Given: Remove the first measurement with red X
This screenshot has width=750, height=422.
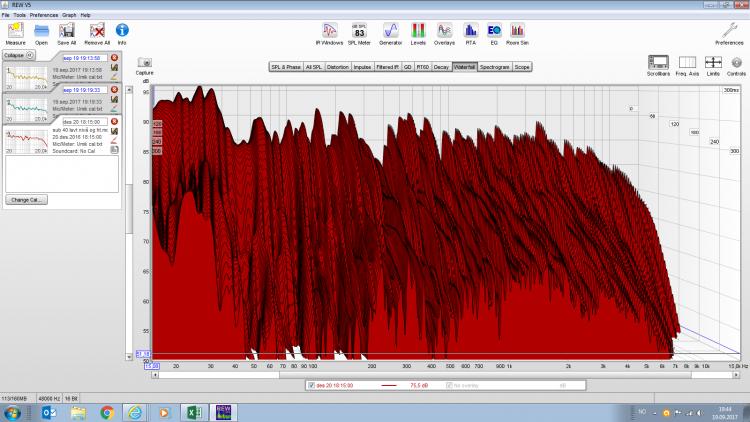Looking at the screenshot, I should (114, 59).
